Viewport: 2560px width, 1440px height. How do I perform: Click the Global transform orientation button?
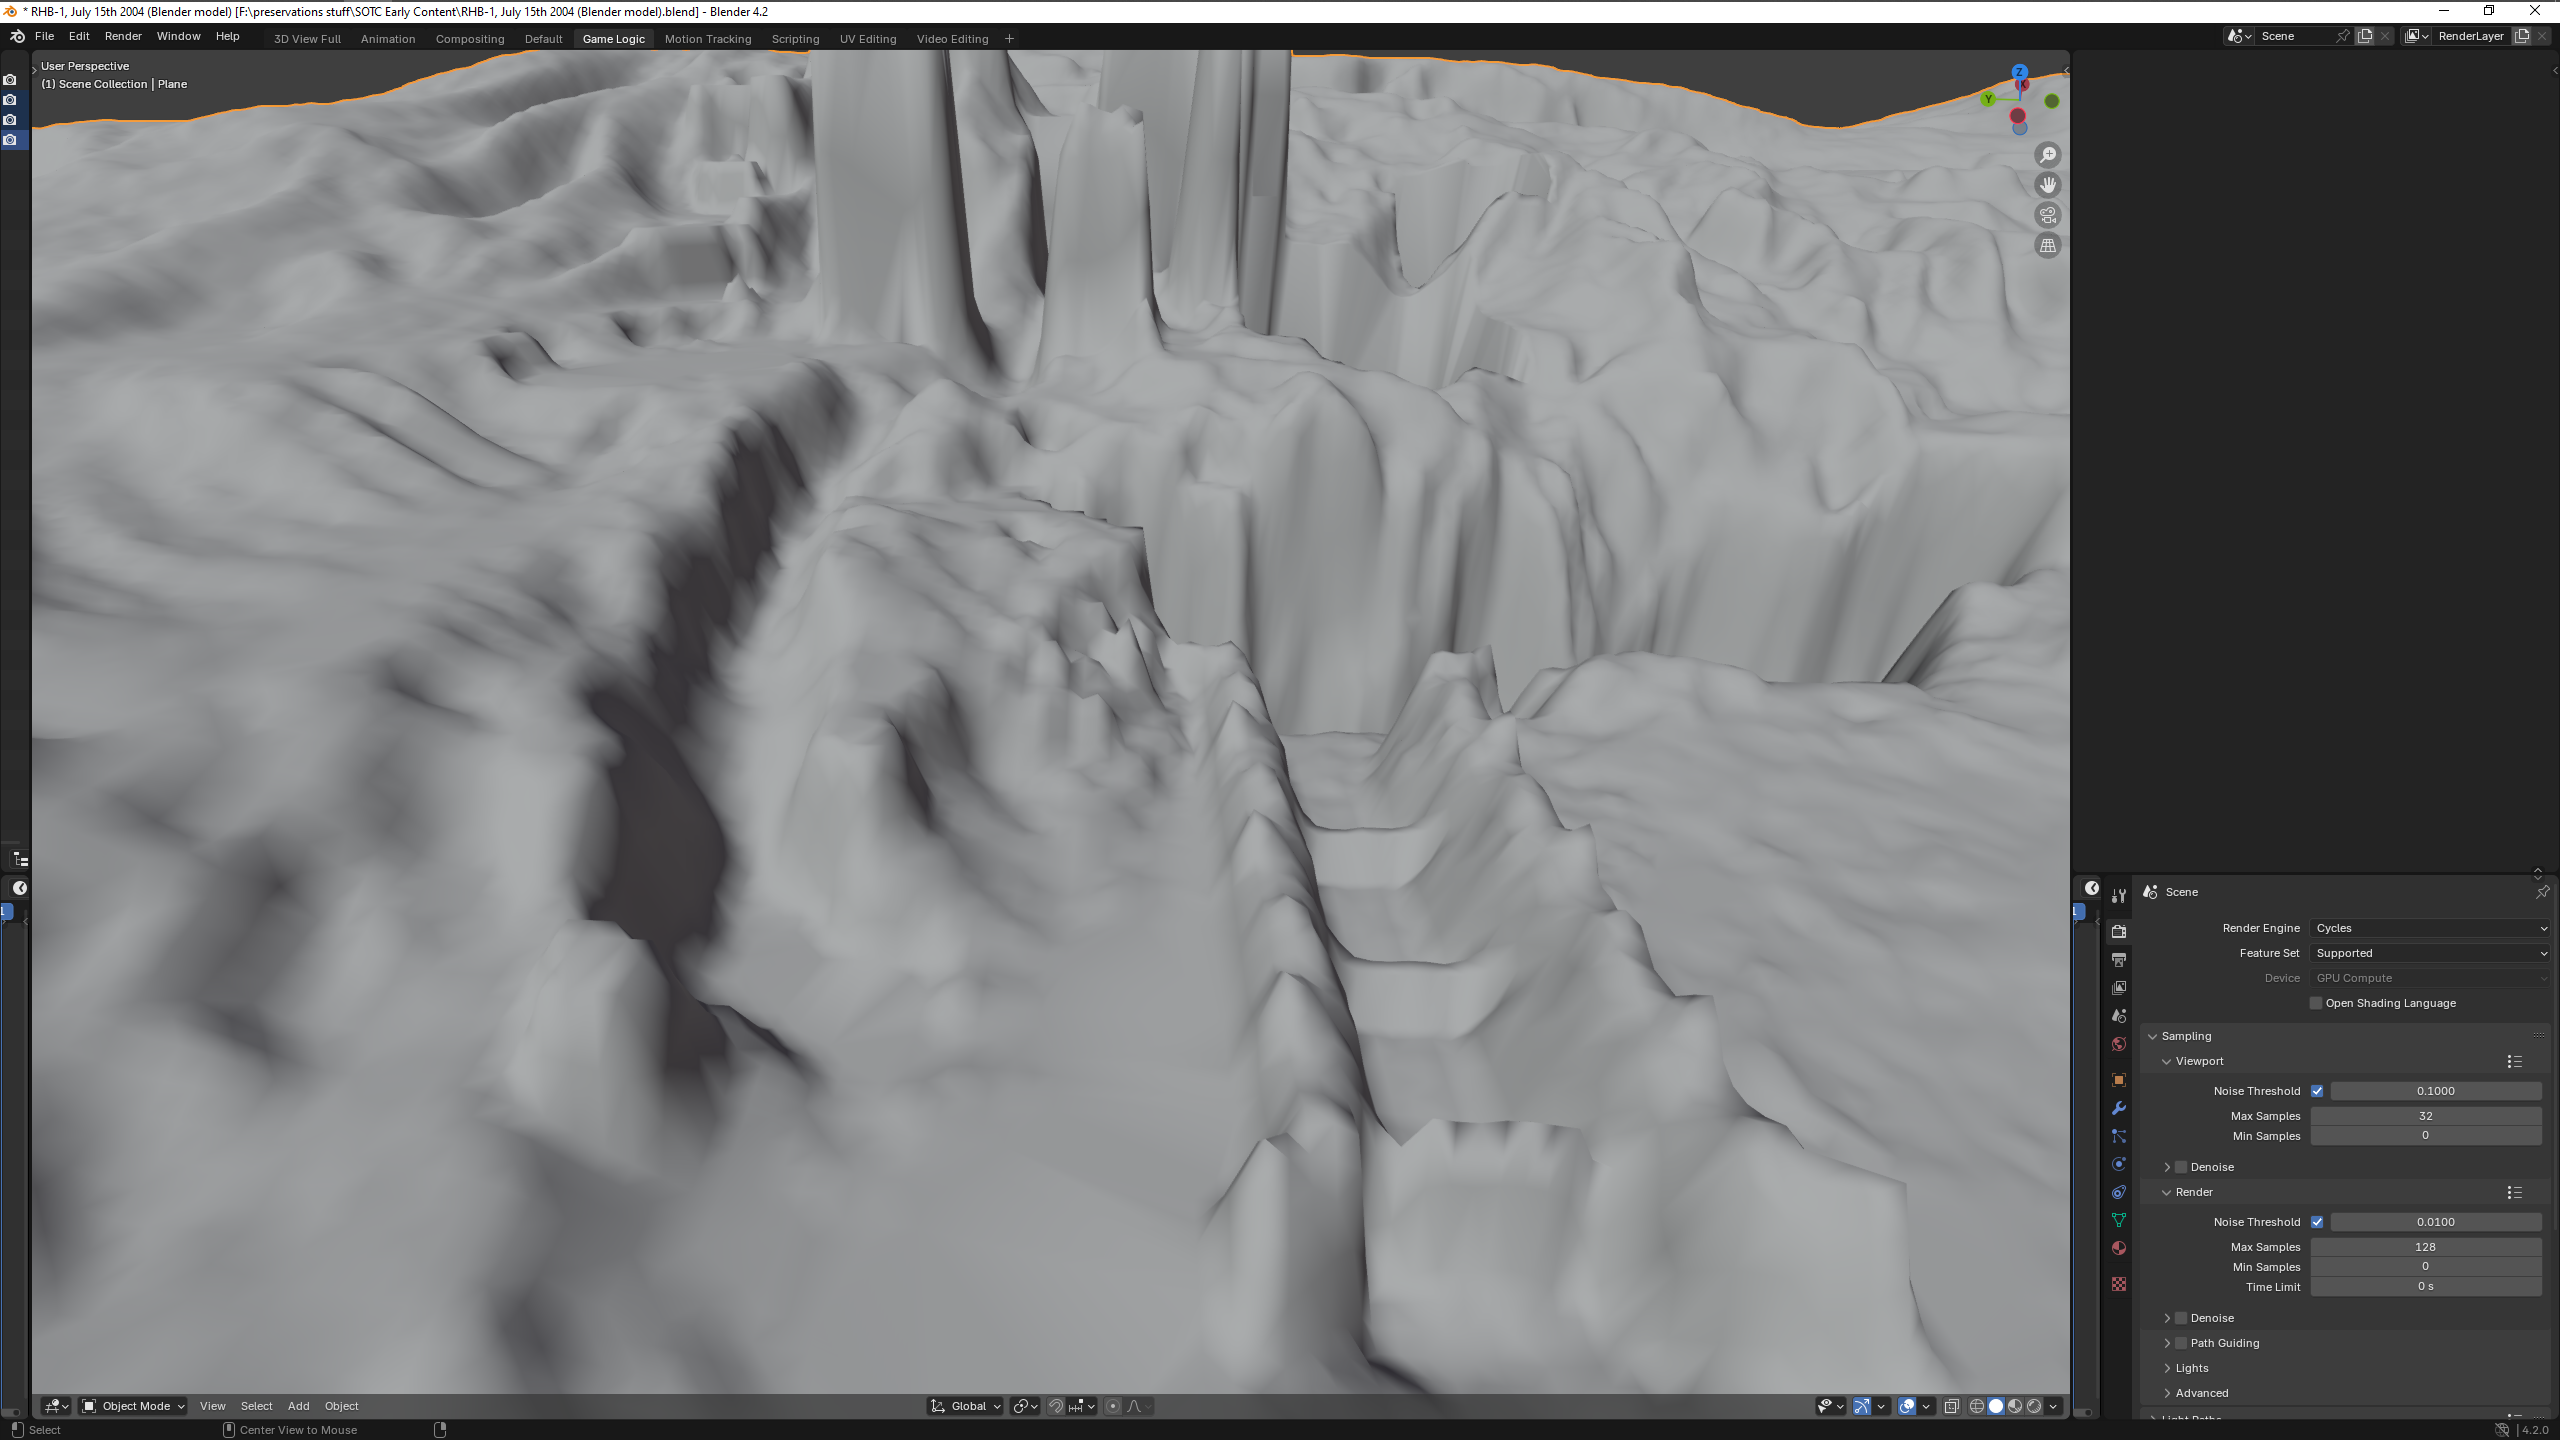966,1406
